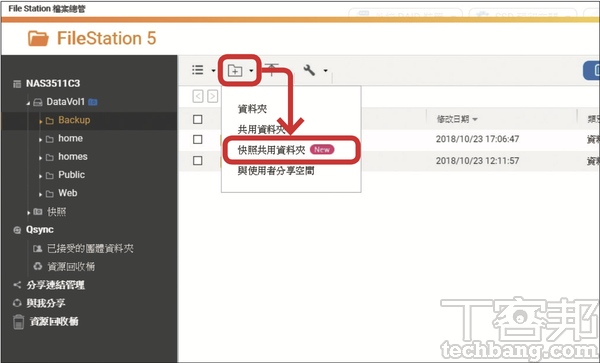Go forward with the right navigation arrow
This screenshot has width=600, height=363.
(212, 96)
